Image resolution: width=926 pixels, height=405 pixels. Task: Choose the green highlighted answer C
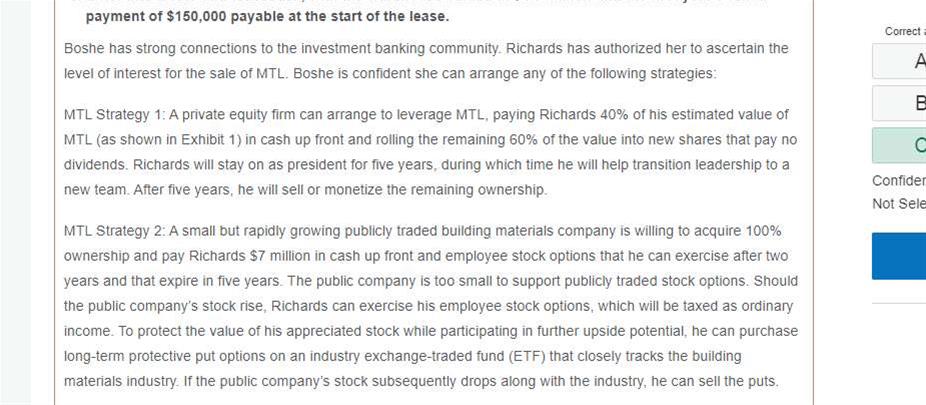900,145
